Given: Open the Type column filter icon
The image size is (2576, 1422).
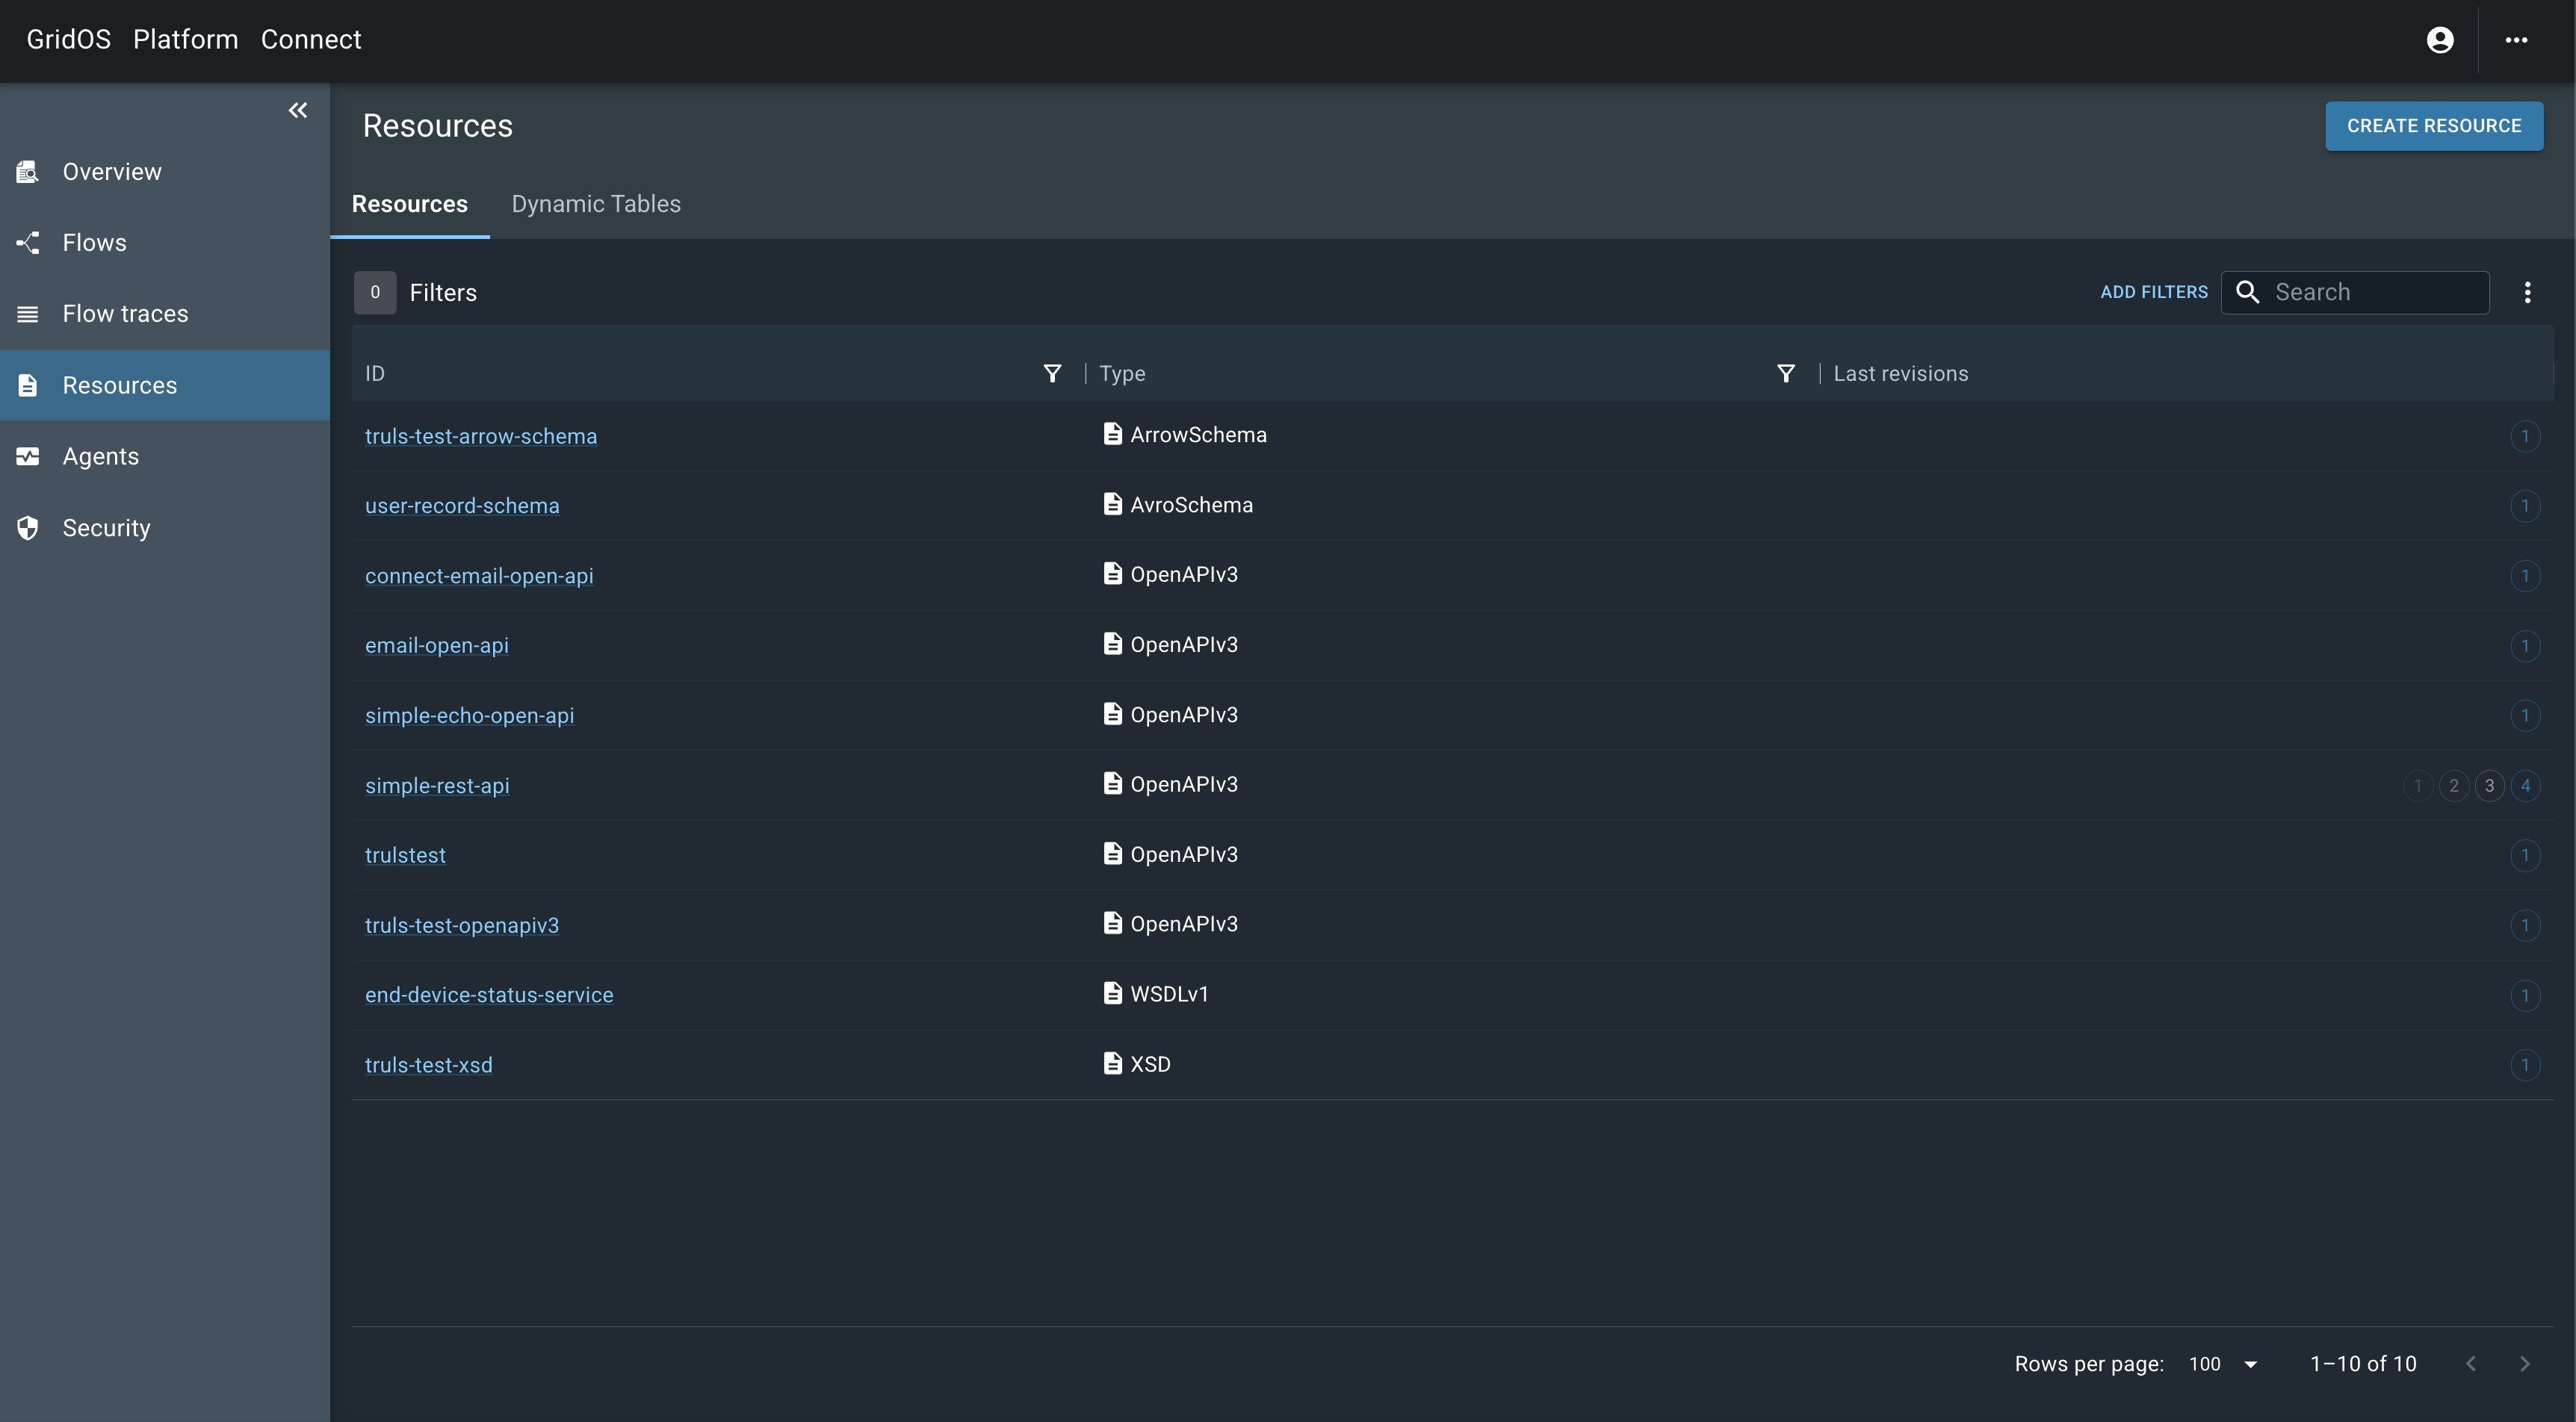Looking at the screenshot, I should click(x=1786, y=373).
